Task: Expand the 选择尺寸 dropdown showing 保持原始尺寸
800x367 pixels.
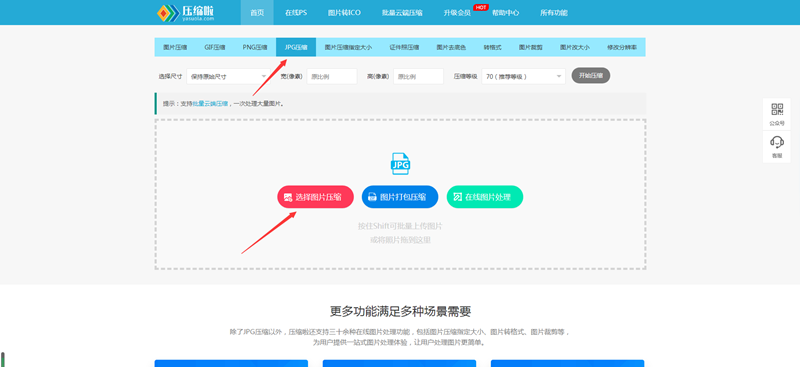Action: [x=228, y=77]
